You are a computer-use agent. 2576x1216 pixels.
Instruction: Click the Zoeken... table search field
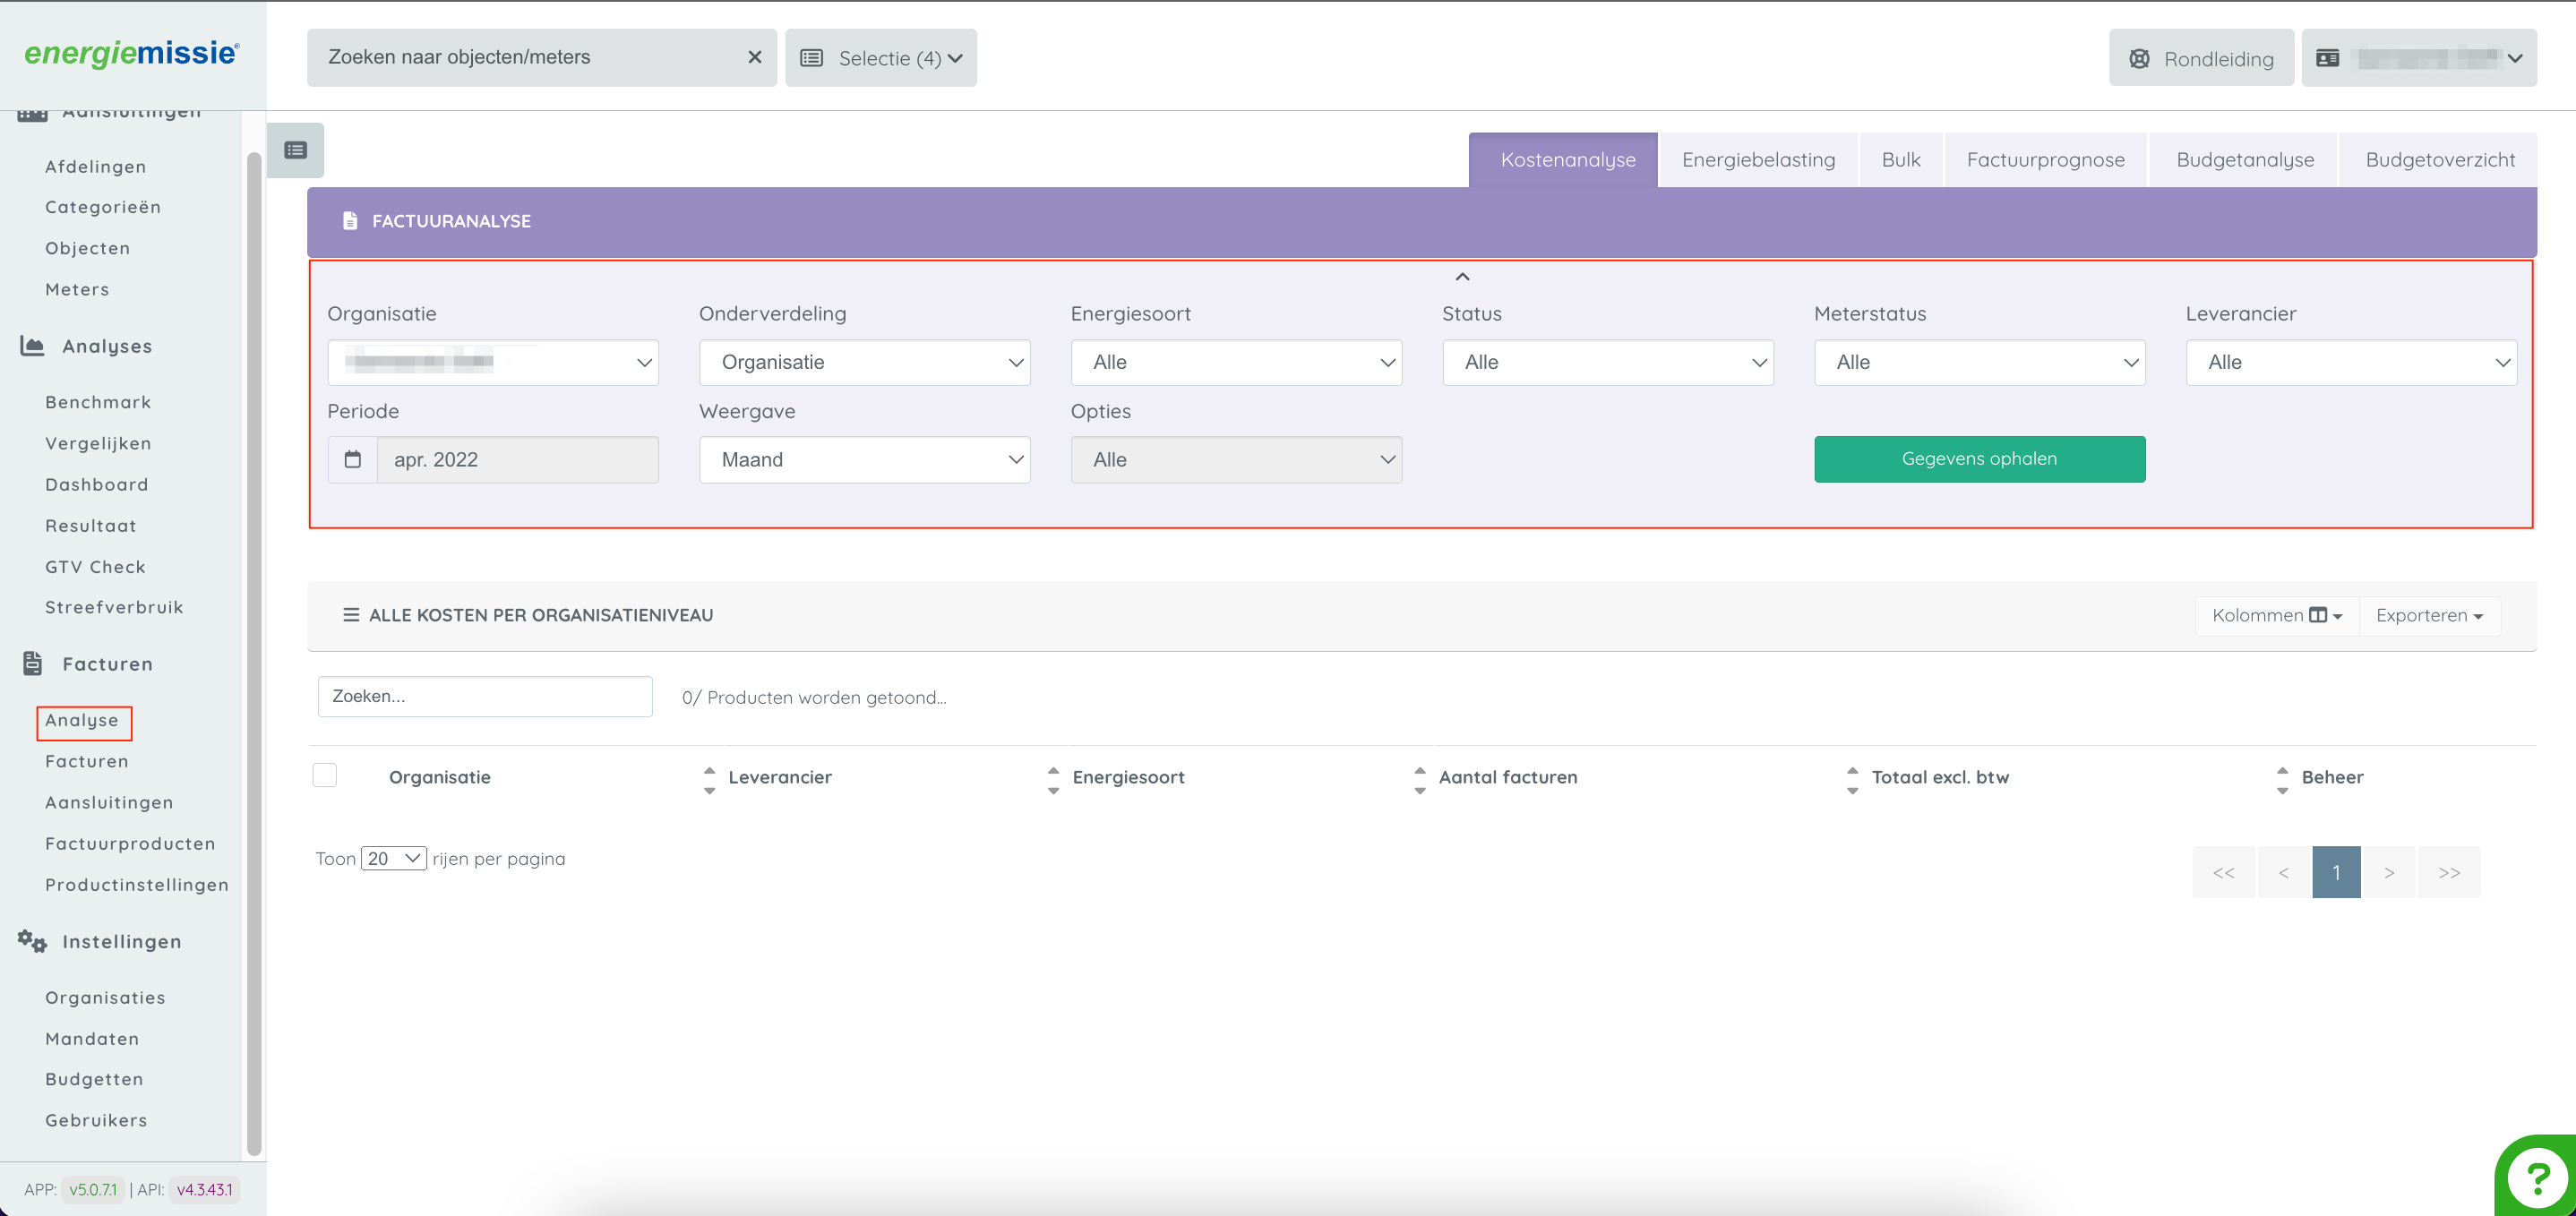point(485,696)
